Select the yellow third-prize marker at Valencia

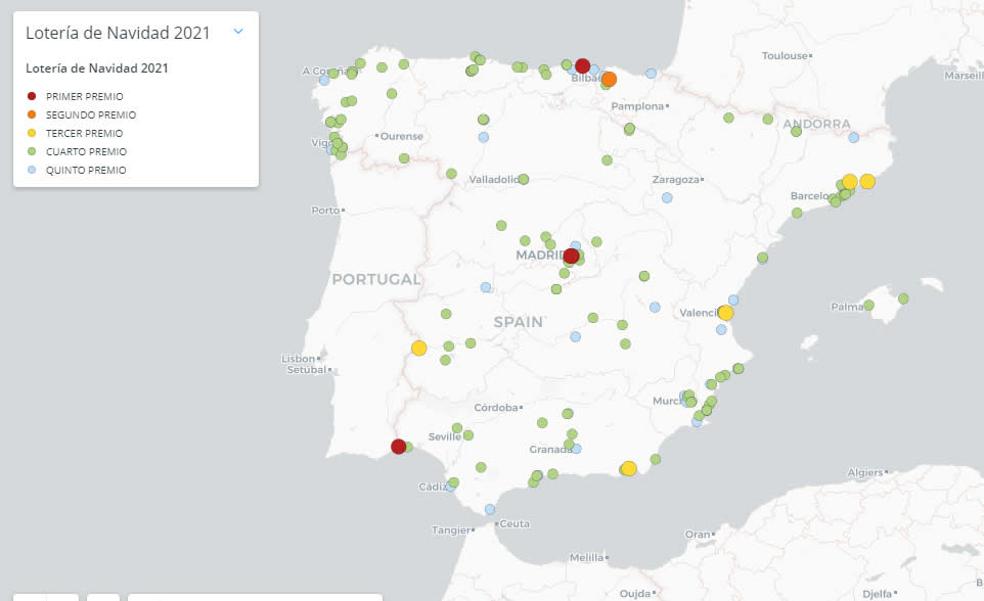pos(725,313)
